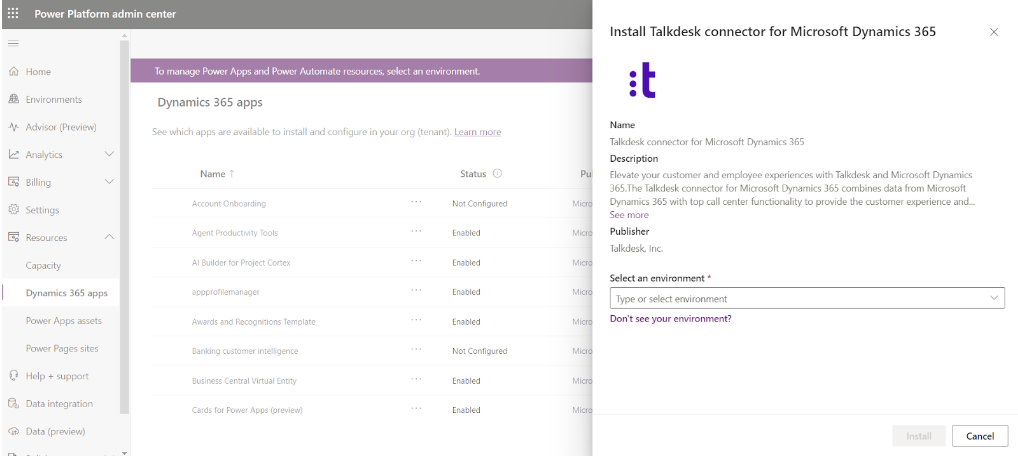
Task: Sort by the Name column arrow
Action: click(x=232, y=174)
